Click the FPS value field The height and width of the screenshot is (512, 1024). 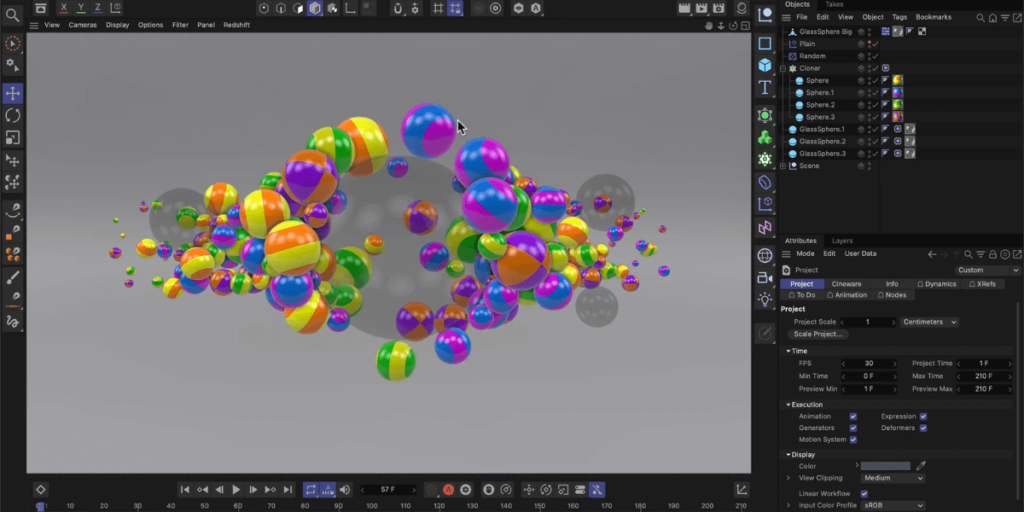point(869,363)
